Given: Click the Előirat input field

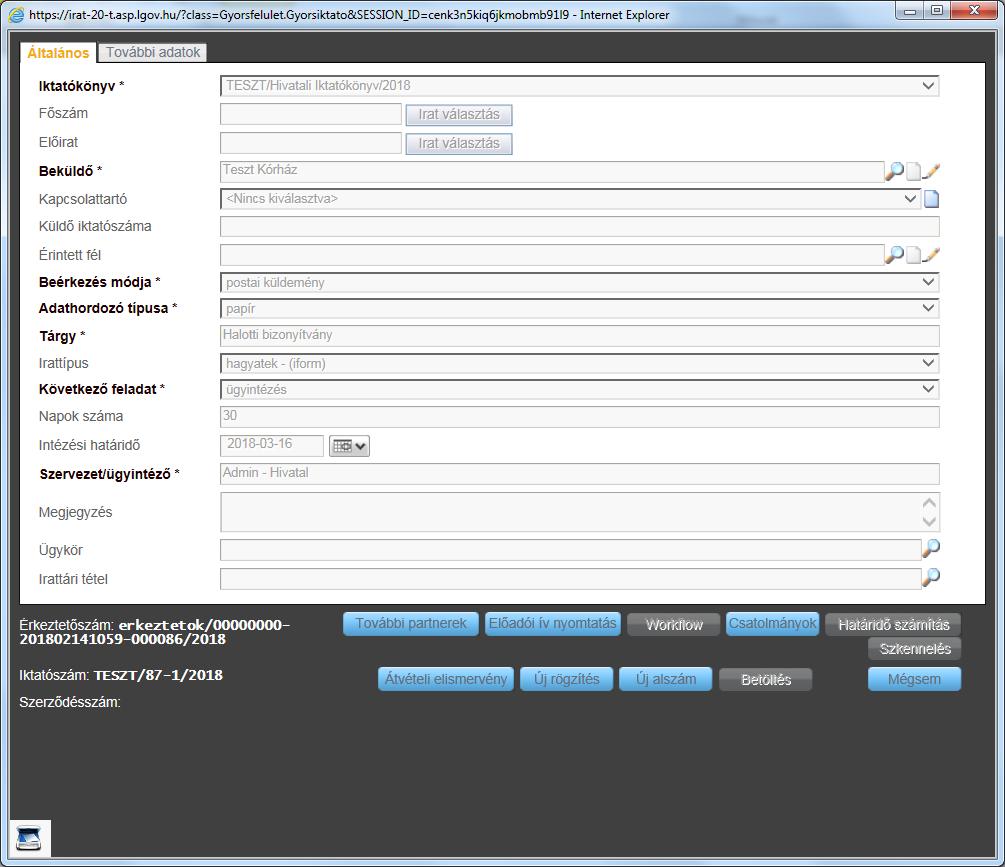Looking at the screenshot, I should tap(311, 143).
